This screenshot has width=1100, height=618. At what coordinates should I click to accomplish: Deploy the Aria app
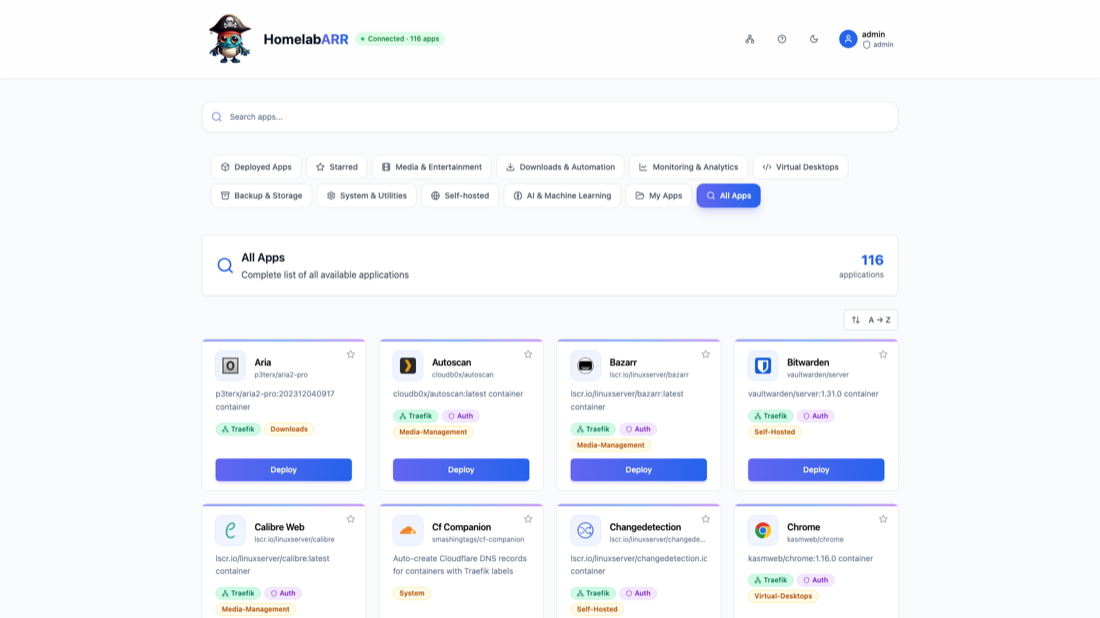click(x=283, y=470)
